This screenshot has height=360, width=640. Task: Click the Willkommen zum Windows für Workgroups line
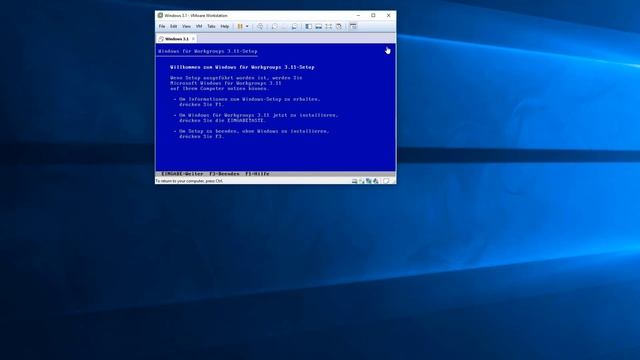click(x=242, y=67)
